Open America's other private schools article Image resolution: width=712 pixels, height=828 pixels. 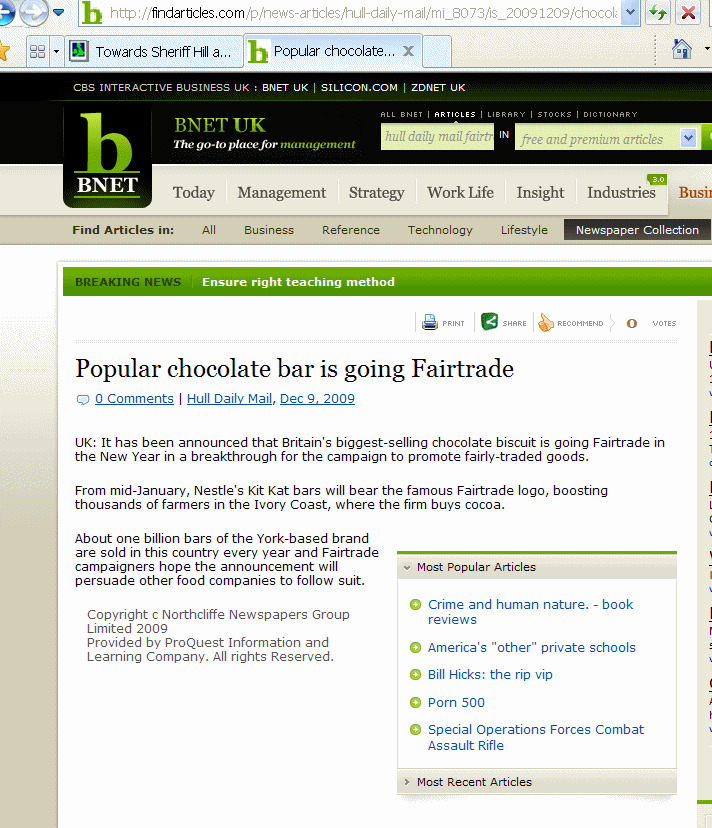(x=531, y=647)
